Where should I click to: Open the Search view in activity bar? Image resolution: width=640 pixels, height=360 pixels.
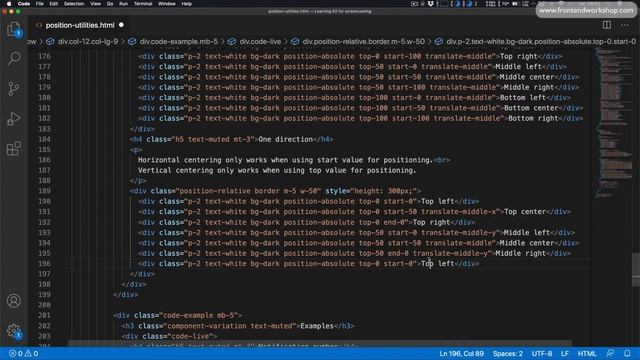(14, 58)
